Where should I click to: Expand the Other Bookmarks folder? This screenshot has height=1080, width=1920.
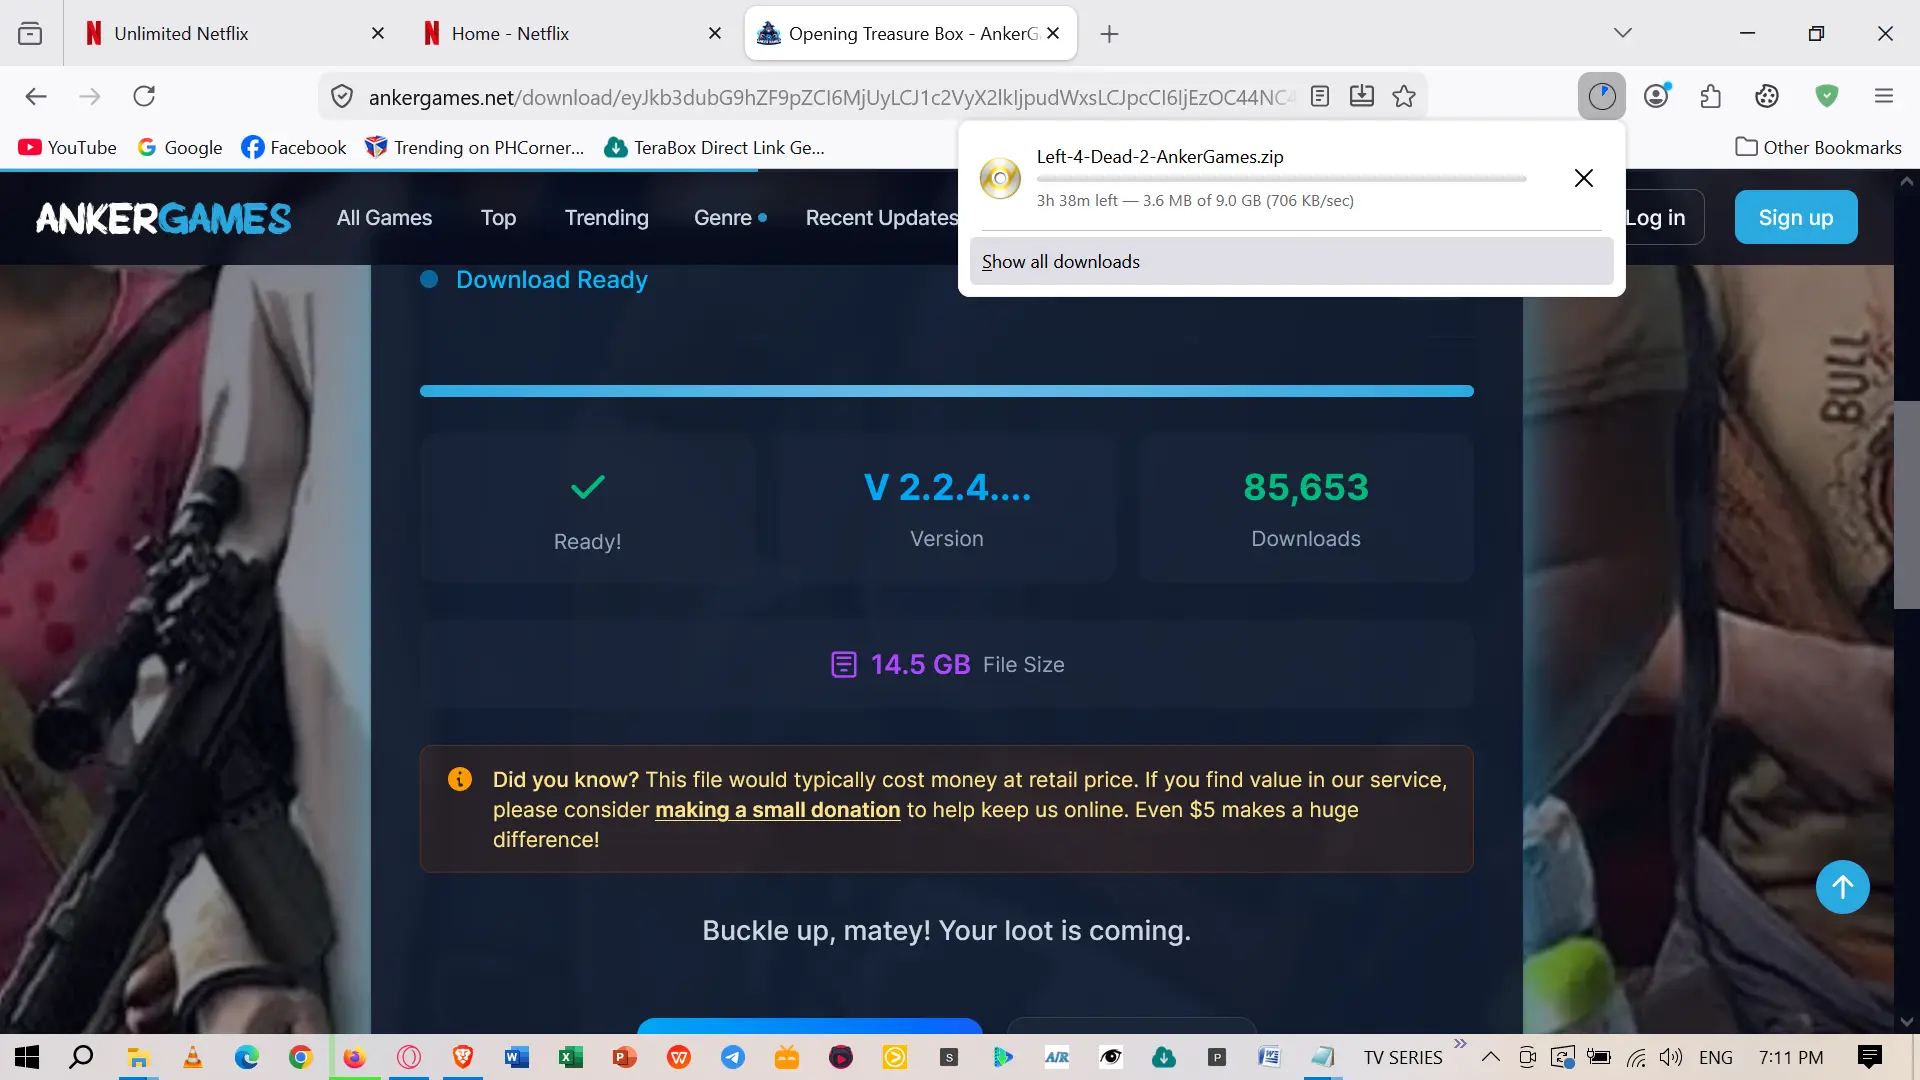(x=1818, y=147)
